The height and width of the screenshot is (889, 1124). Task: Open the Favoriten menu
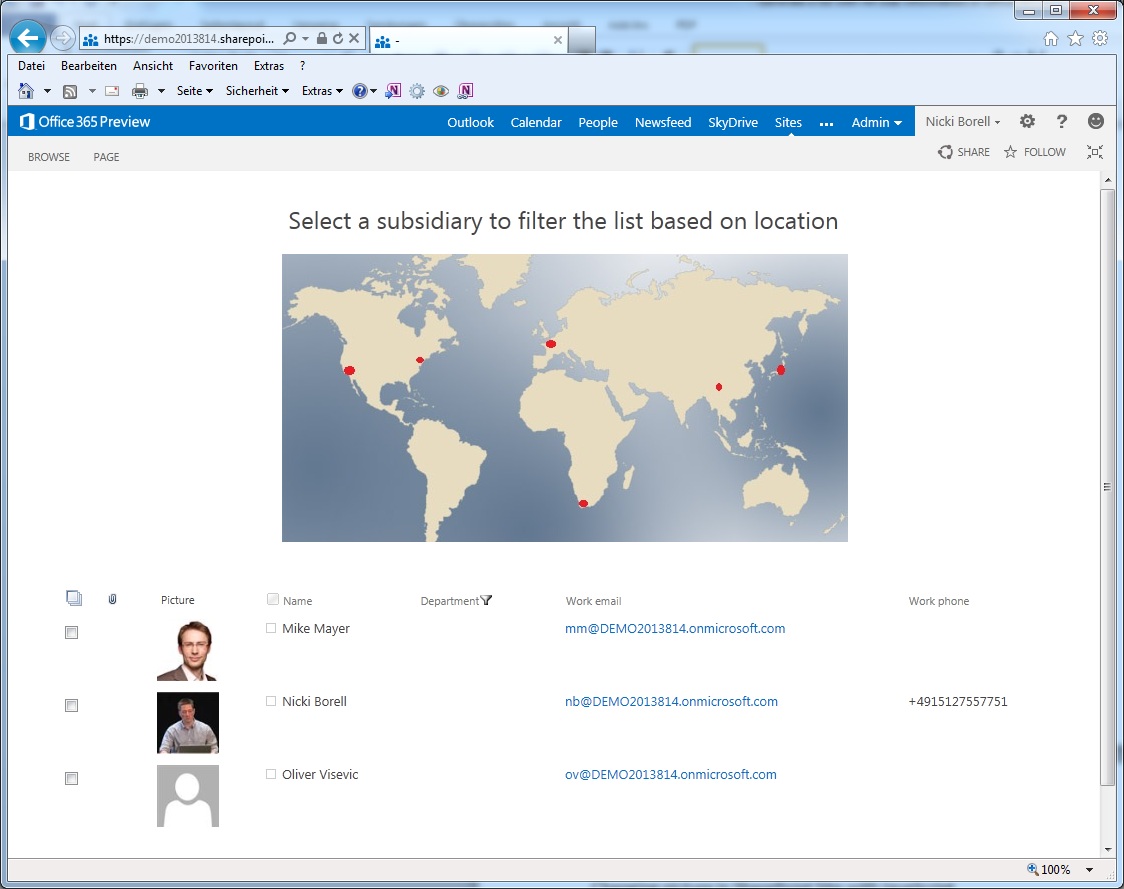pyautogui.click(x=213, y=65)
